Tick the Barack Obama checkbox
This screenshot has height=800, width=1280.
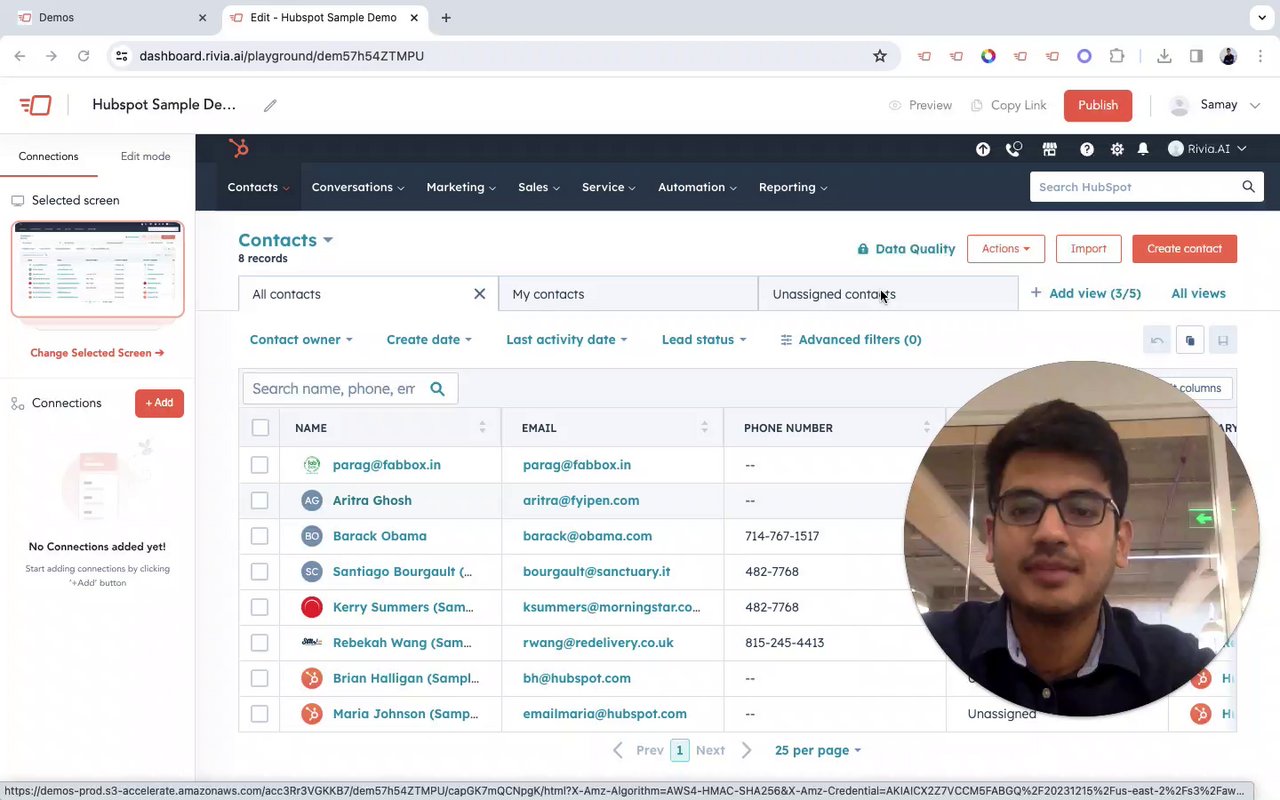tap(260, 536)
